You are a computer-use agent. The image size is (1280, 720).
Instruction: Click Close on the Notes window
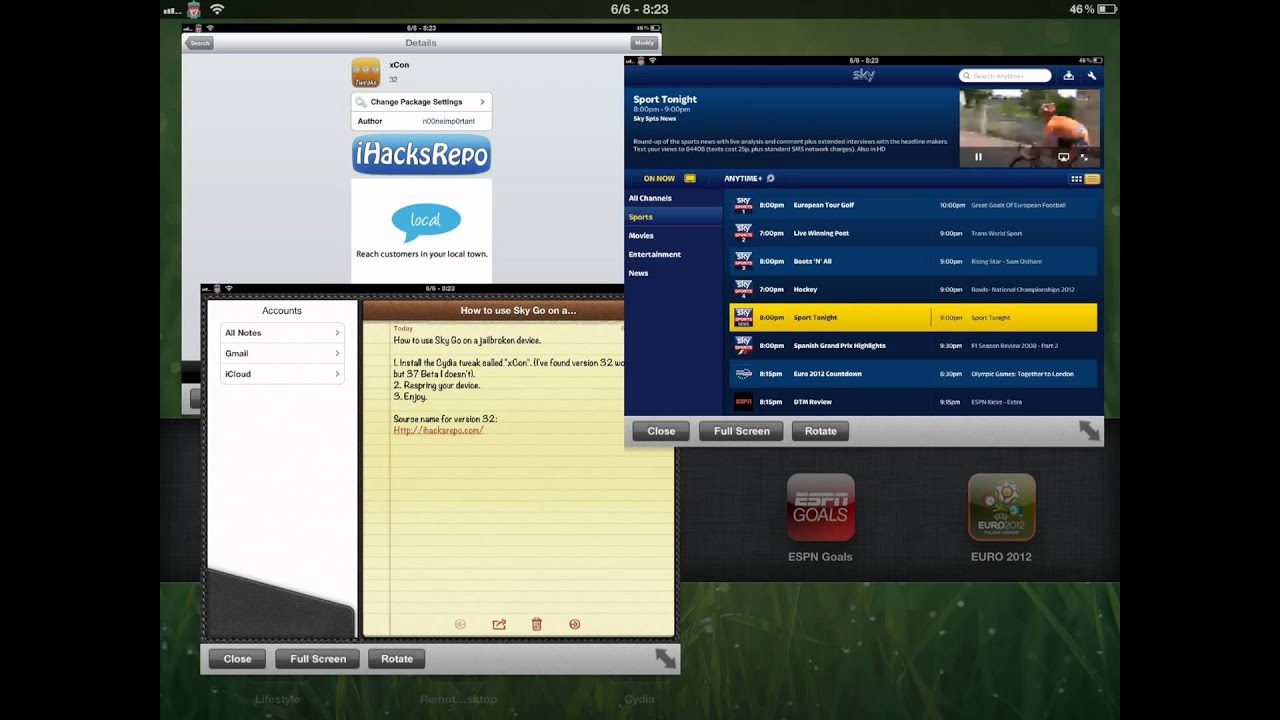click(237, 659)
